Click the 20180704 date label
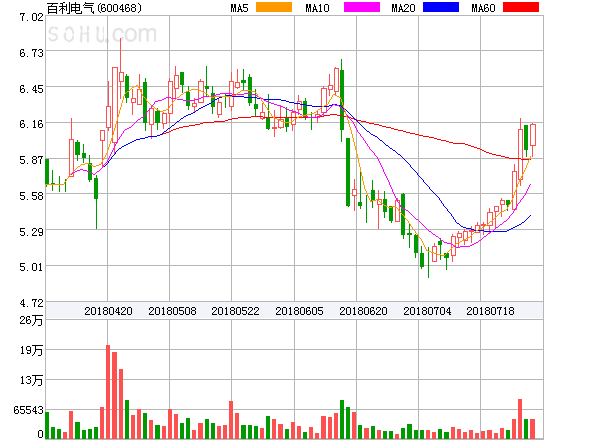Image resolution: width=600 pixels, height=440 pixels. [x=427, y=311]
